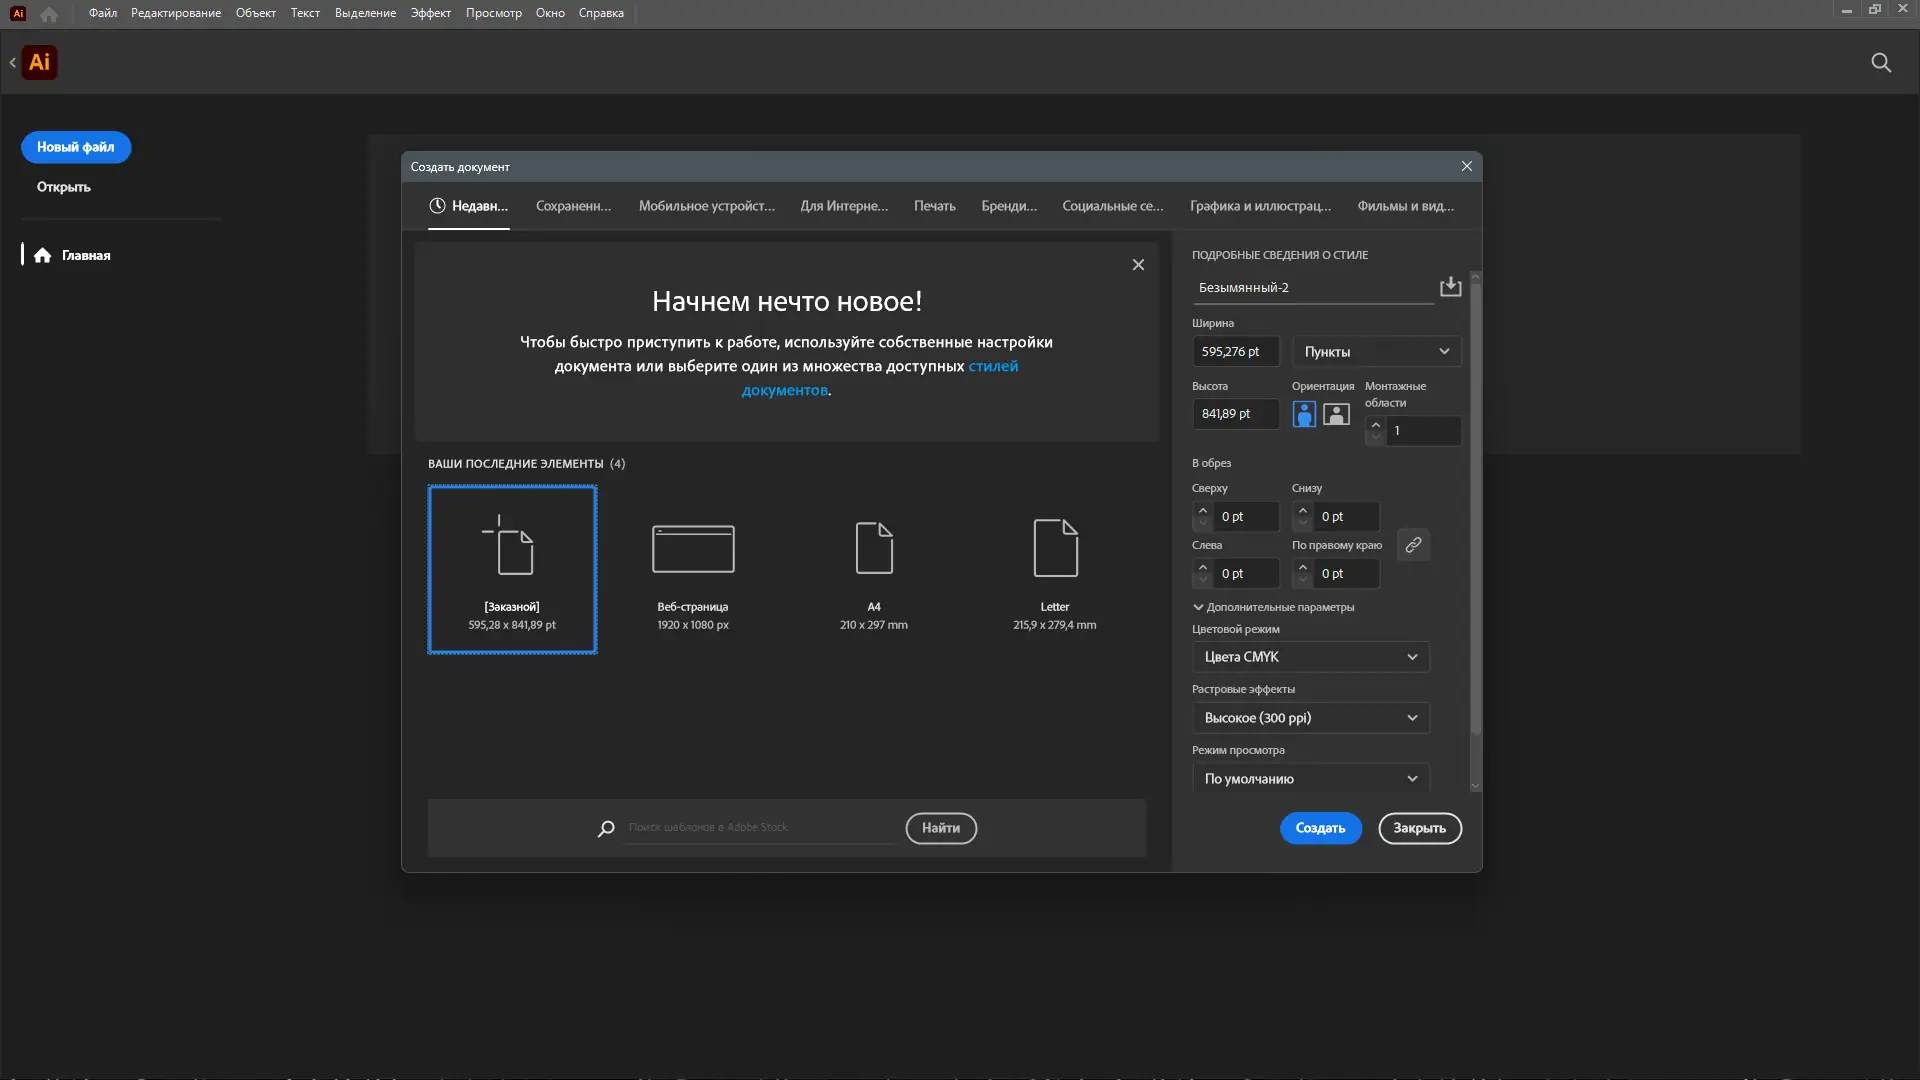The height and width of the screenshot is (1080, 1920).
Task: Click the Ширина width input field
Action: (x=1235, y=352)
